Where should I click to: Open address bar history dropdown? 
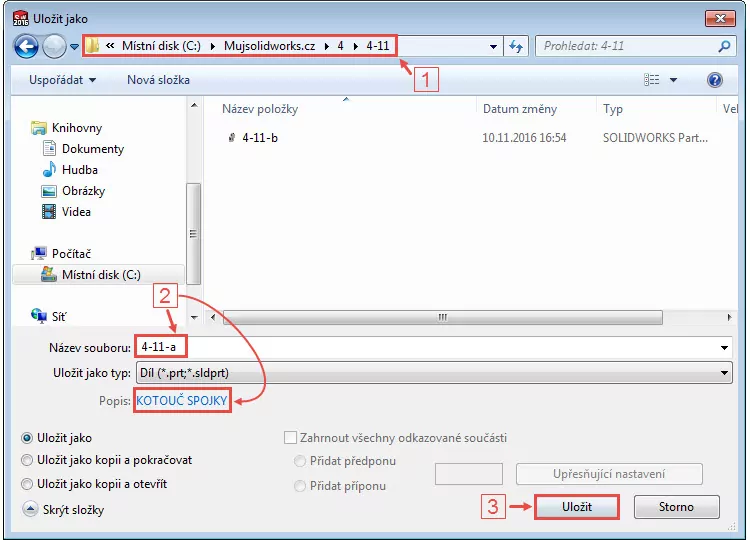pos(493,47)
